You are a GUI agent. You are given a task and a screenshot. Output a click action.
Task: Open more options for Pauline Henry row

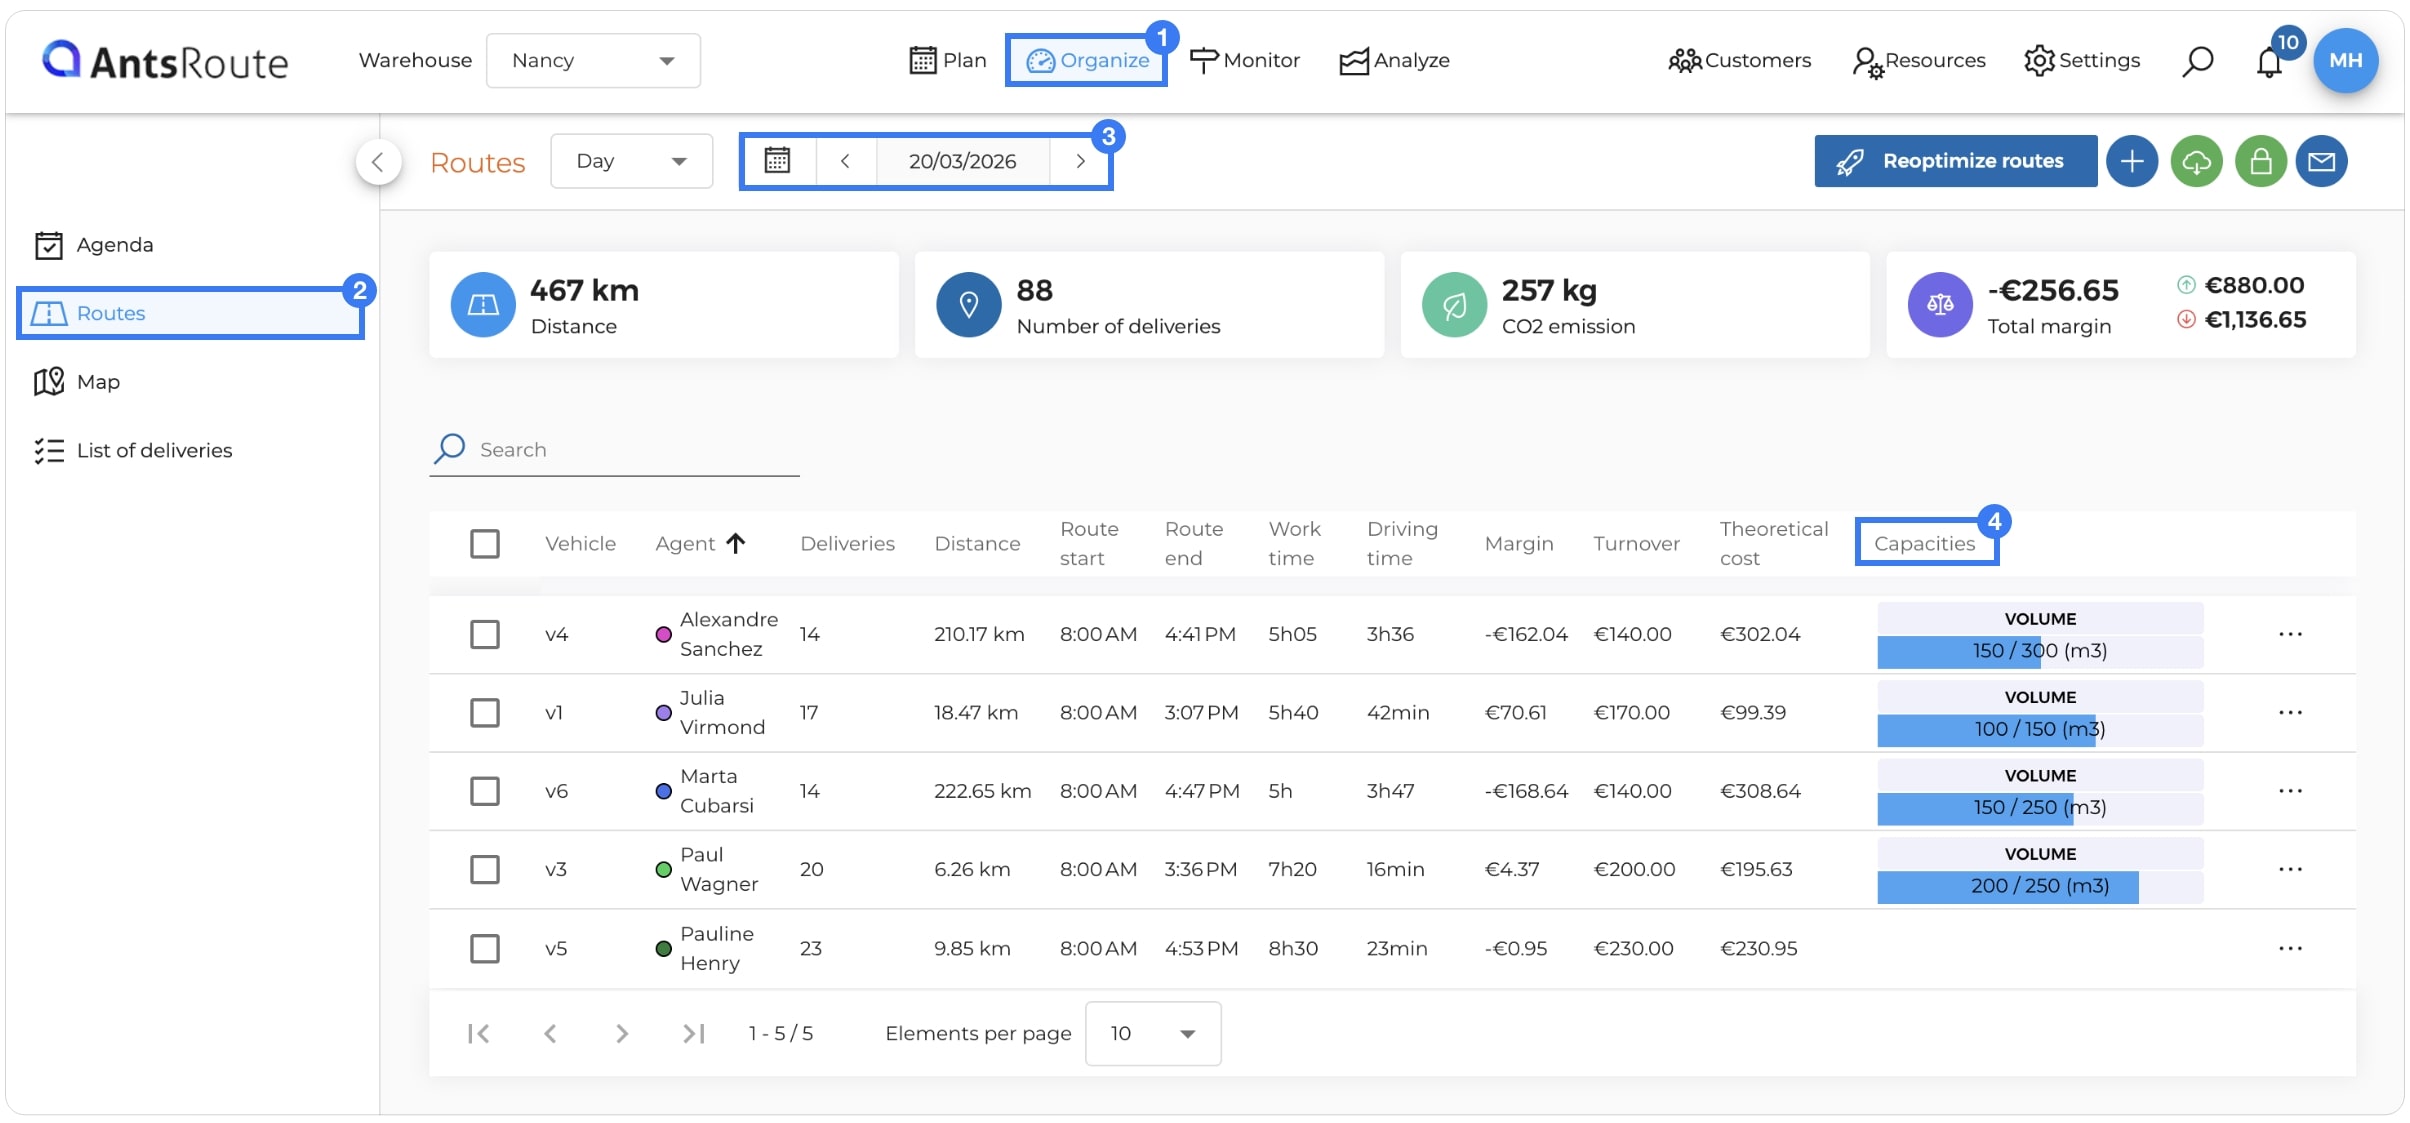2290,948
